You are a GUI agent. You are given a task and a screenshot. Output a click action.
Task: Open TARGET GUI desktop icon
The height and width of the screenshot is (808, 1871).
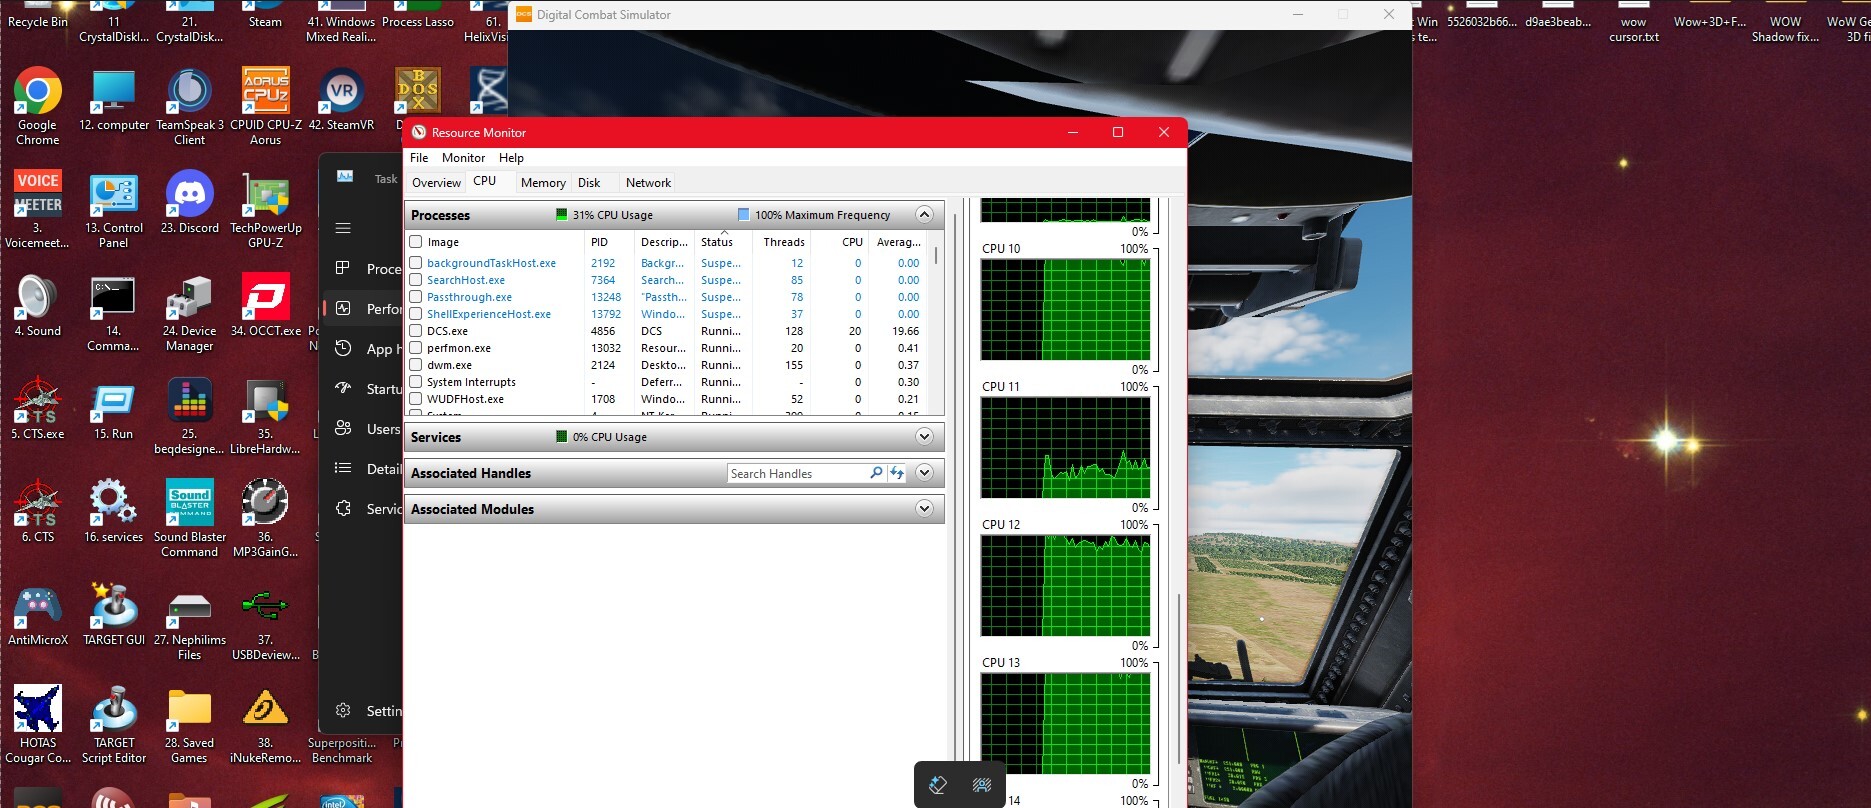[113, 615]
